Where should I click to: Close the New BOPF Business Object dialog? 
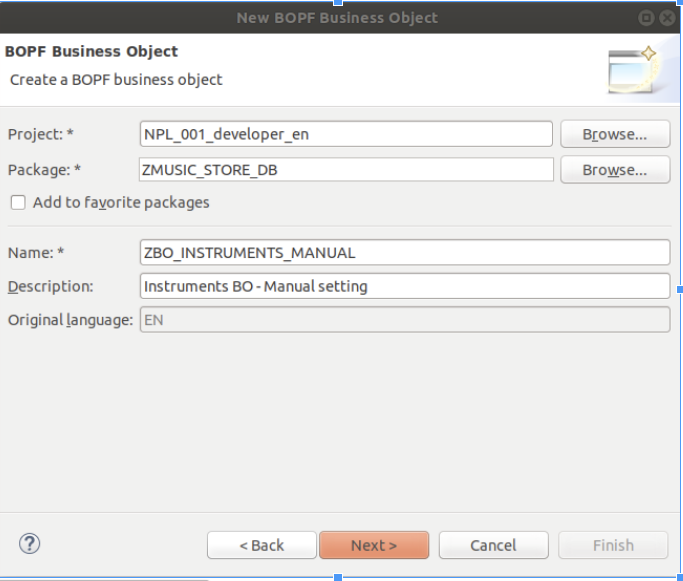[667, 17]
